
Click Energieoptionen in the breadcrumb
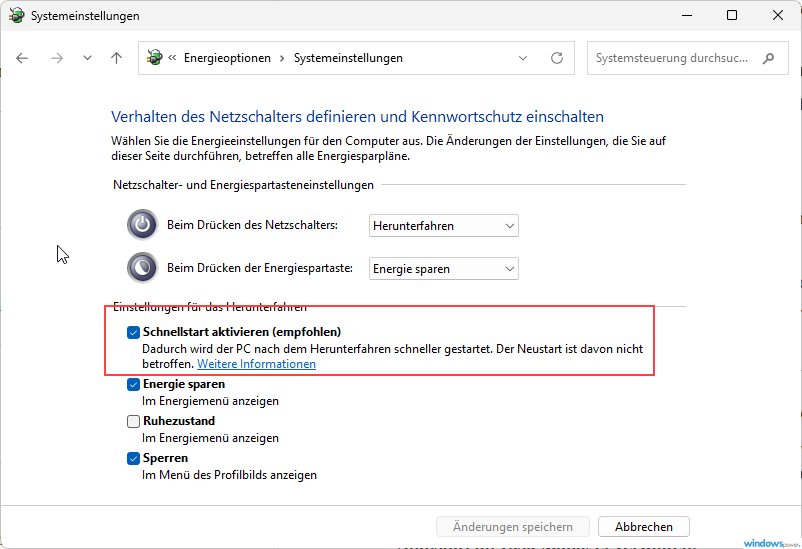227,58
